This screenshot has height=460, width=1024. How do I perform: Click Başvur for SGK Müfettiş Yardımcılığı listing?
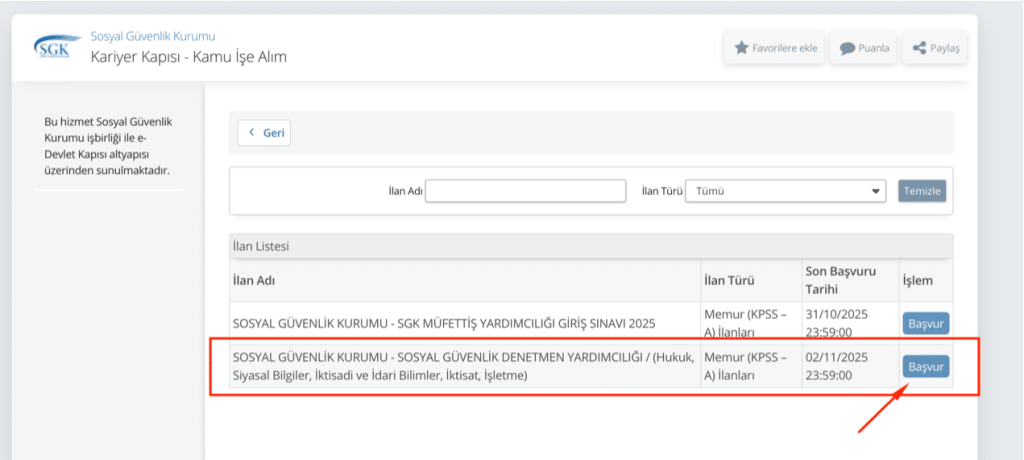tap(925, 324)
